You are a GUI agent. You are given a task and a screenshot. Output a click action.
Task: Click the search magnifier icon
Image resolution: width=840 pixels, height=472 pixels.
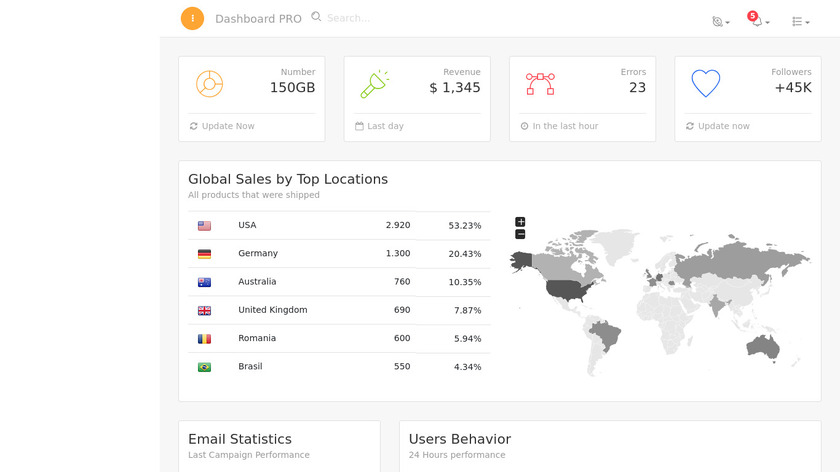pos(317,17)
